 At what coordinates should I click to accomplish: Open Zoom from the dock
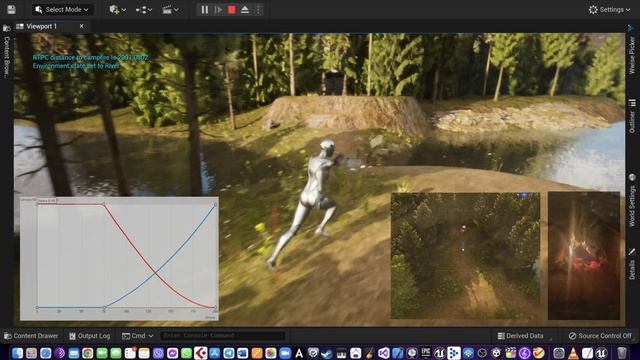(x=285, y=353)
